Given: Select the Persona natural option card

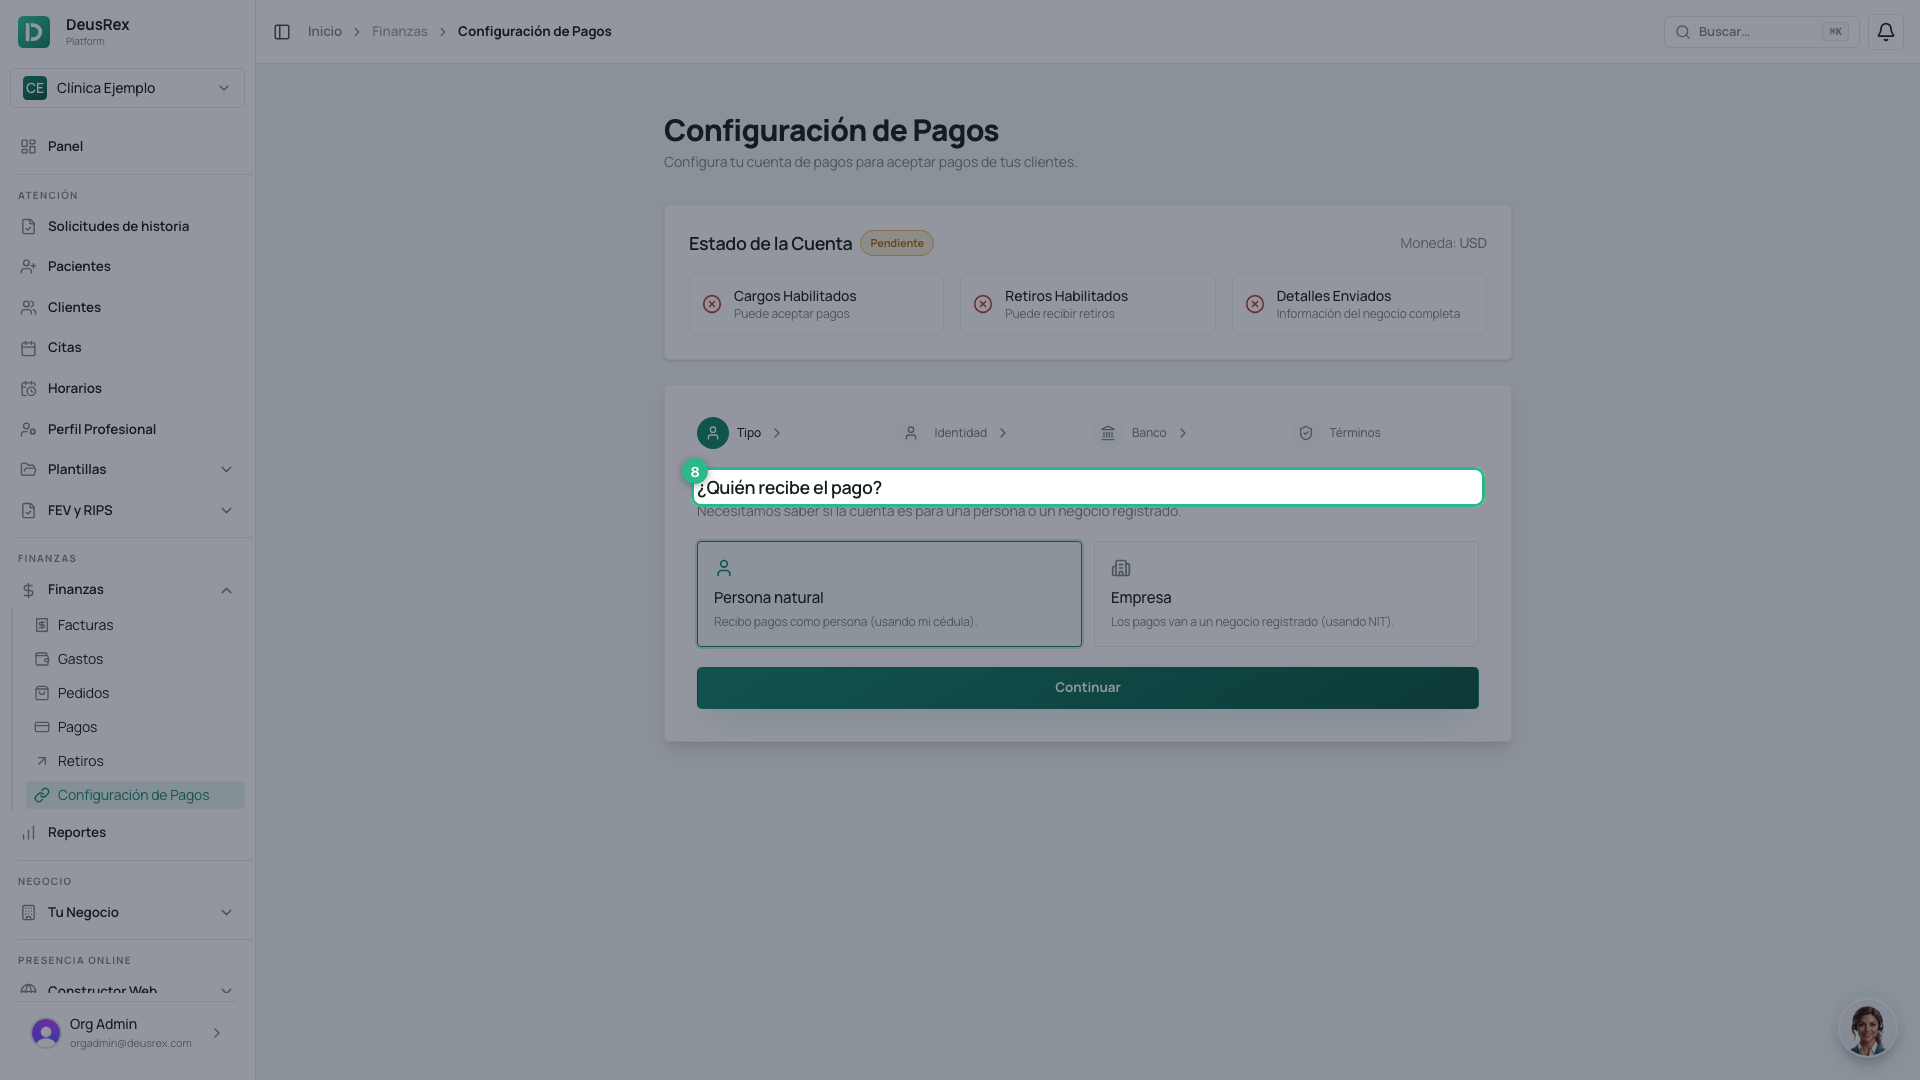Looking at the screenshot, I should (889, 594).
